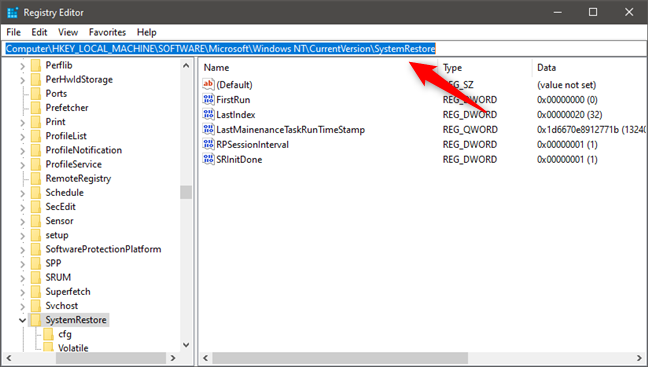Screen dimensions: 648x367
Task: Expand the Print key
Action: point(23,123)
